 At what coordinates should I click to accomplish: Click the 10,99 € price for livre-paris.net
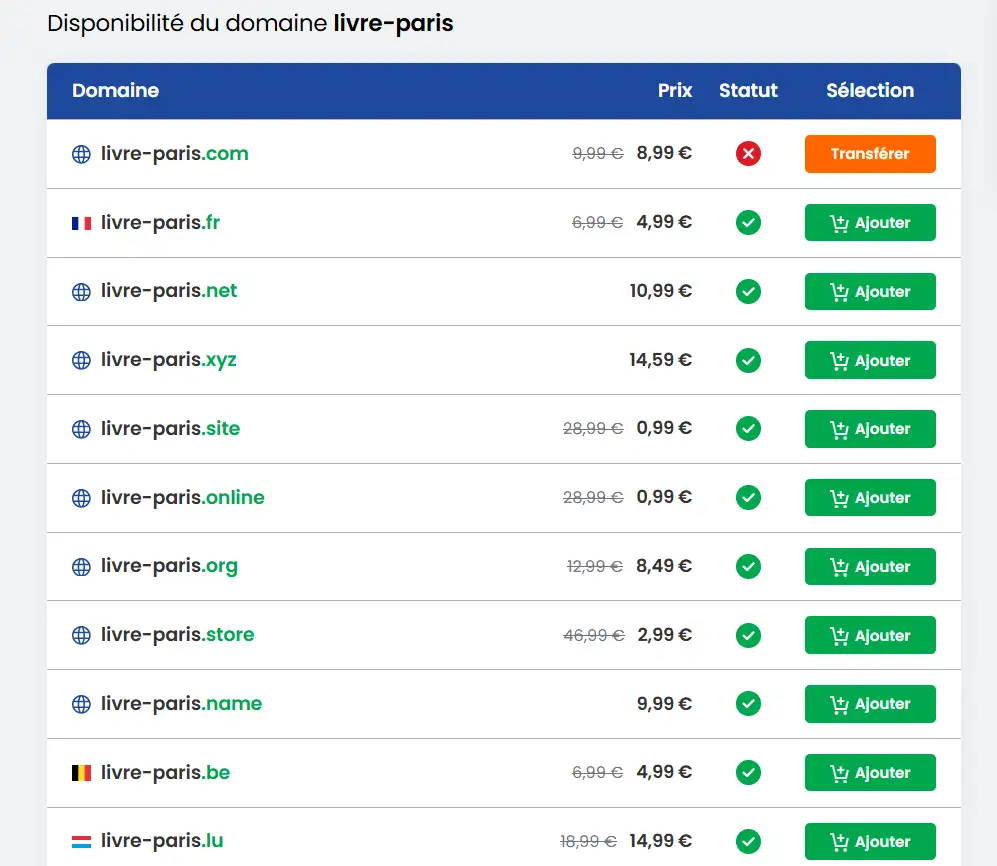[661, 291]
